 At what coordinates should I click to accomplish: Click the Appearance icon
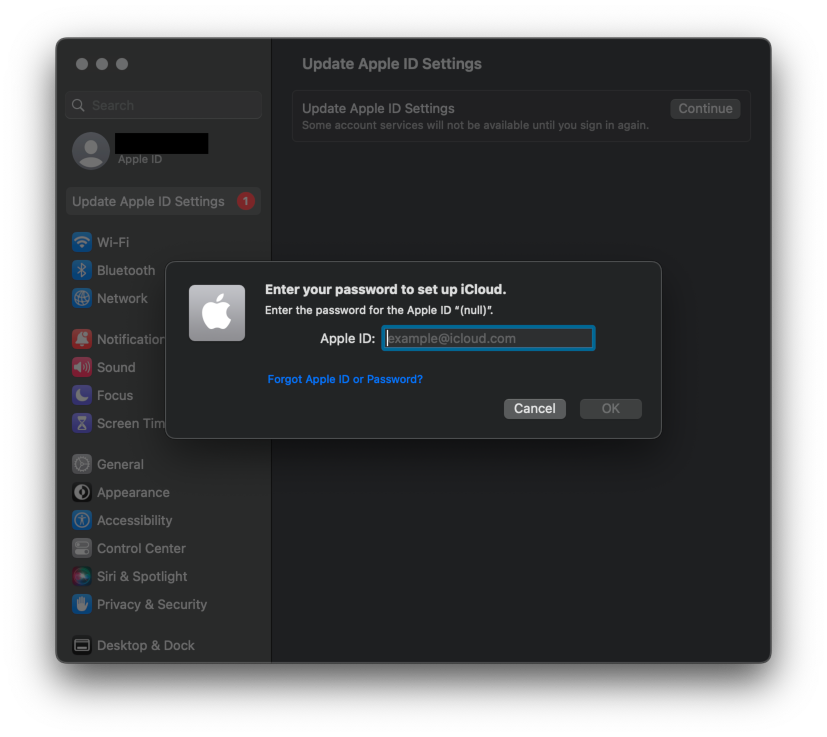click(x=81, y=492)
